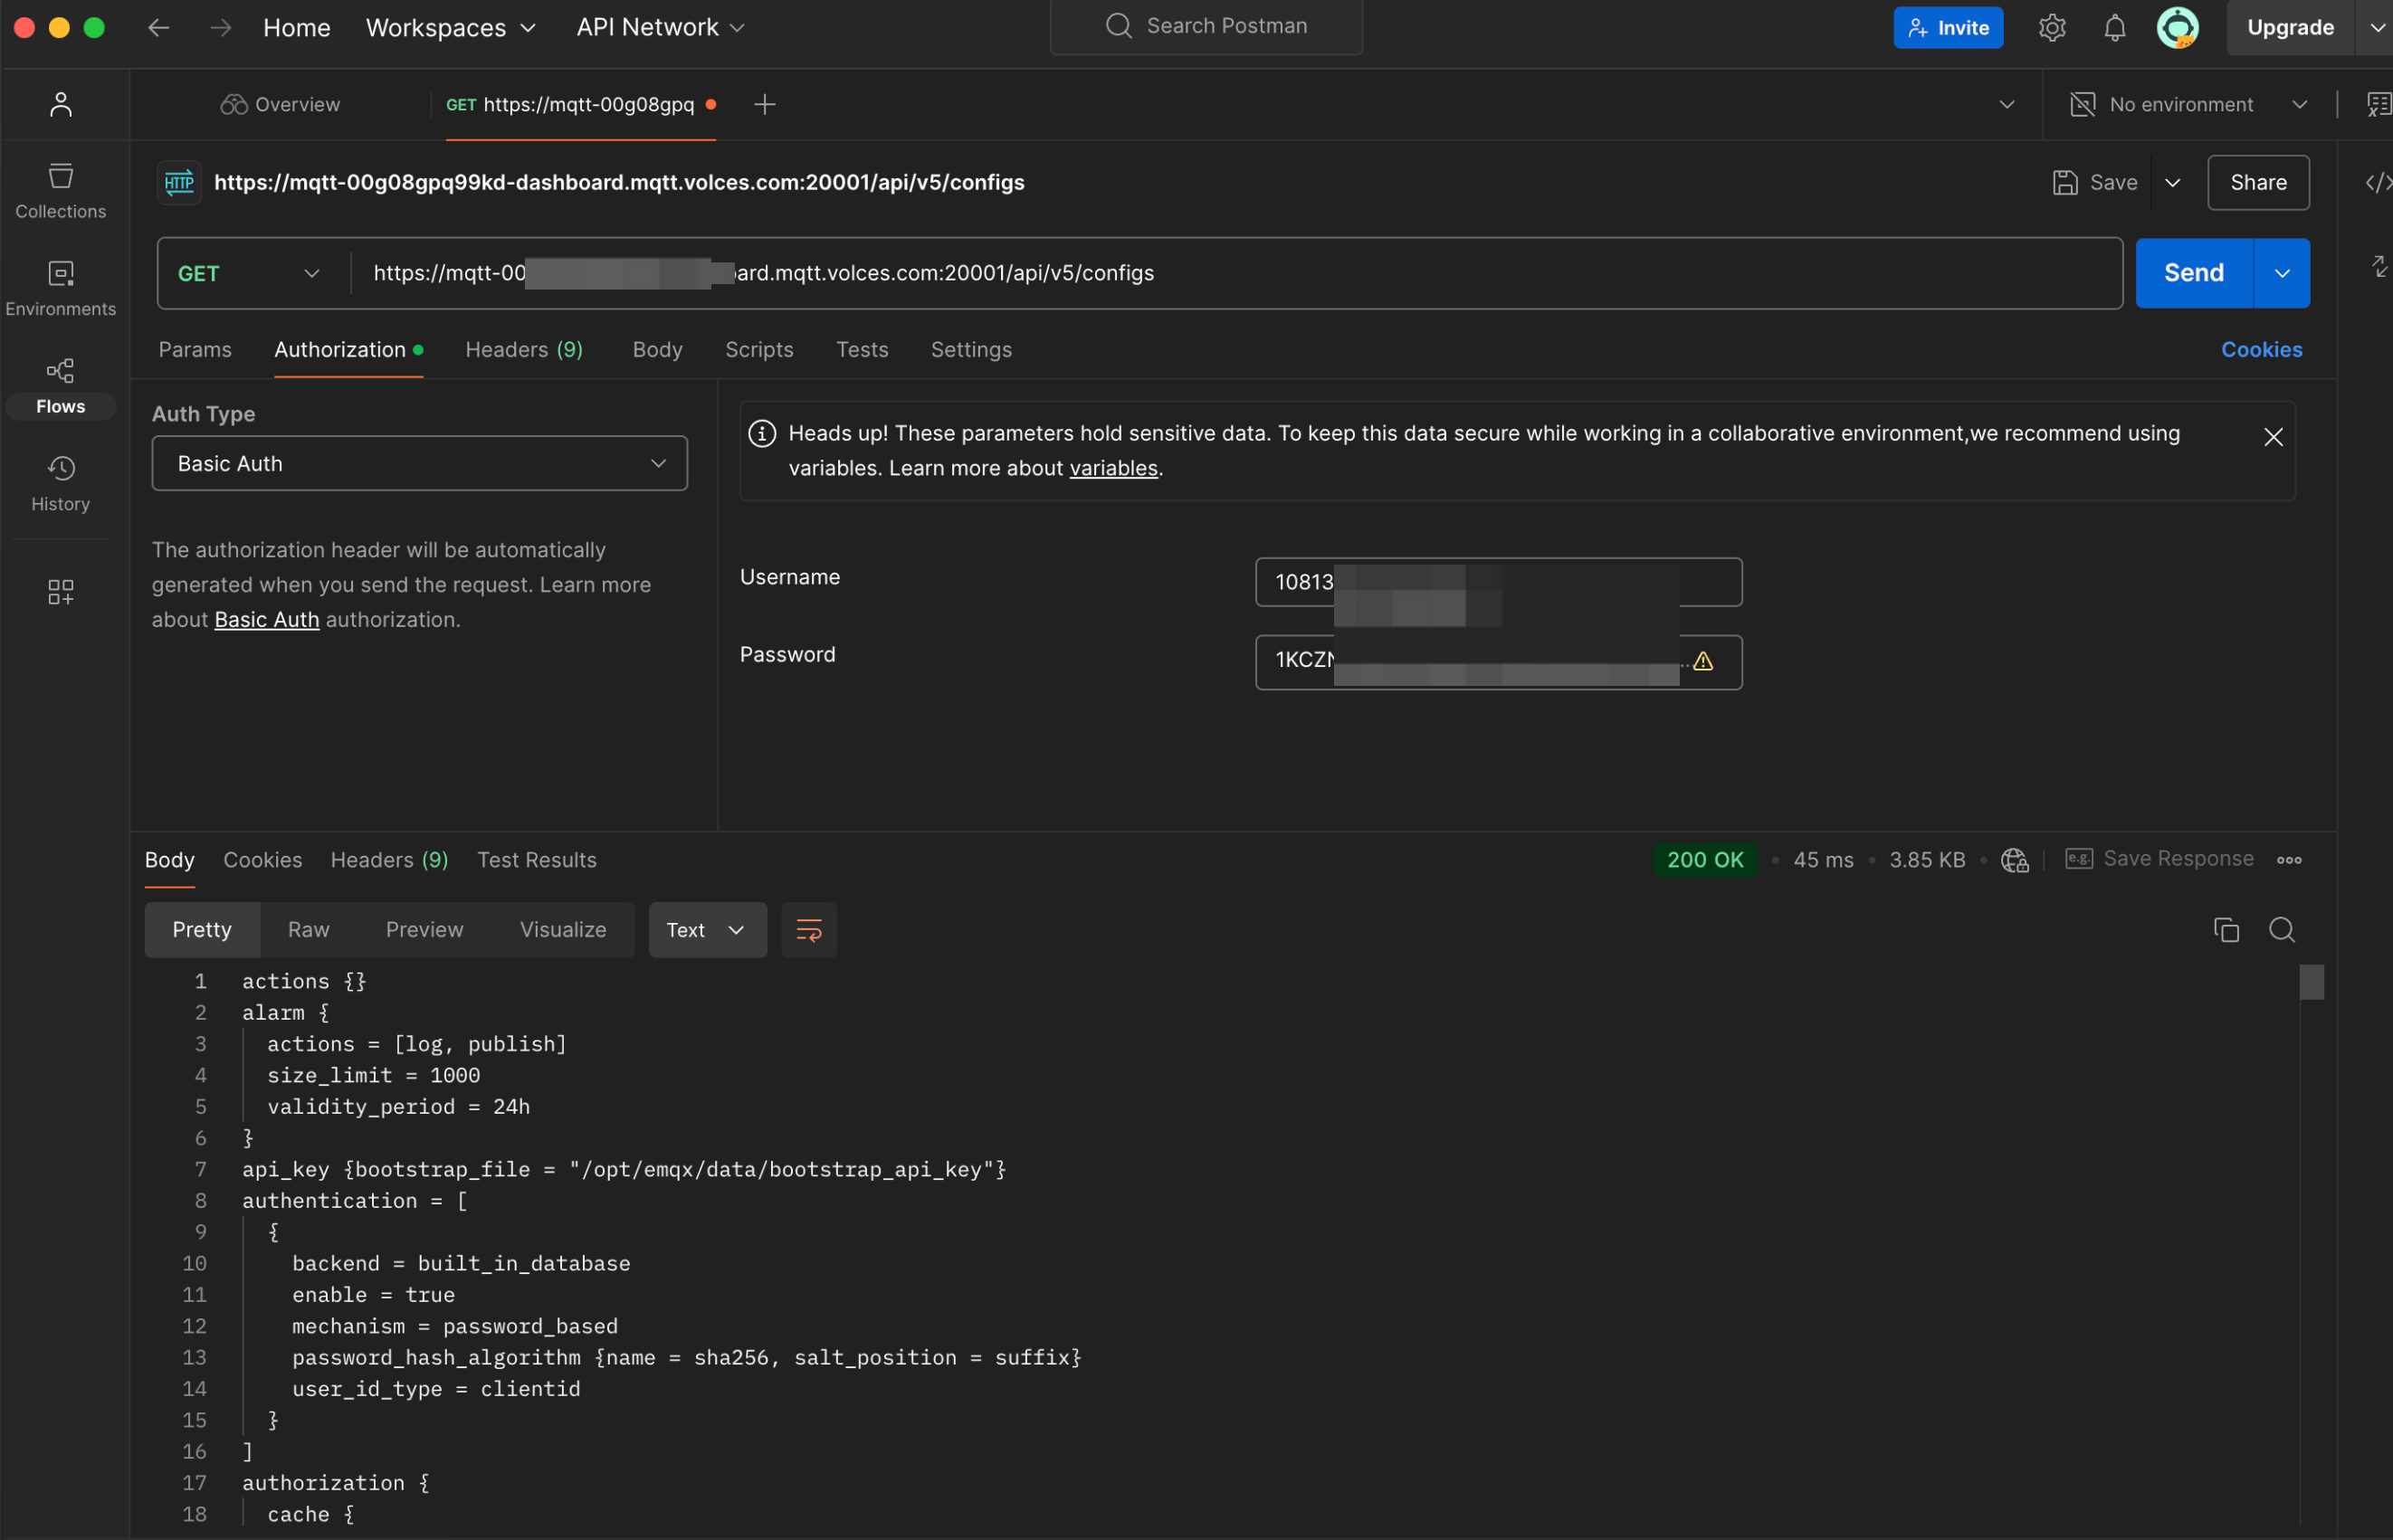2393x1540 pixels.
Task: Select the Preview response view
Action: click(424, 930)
